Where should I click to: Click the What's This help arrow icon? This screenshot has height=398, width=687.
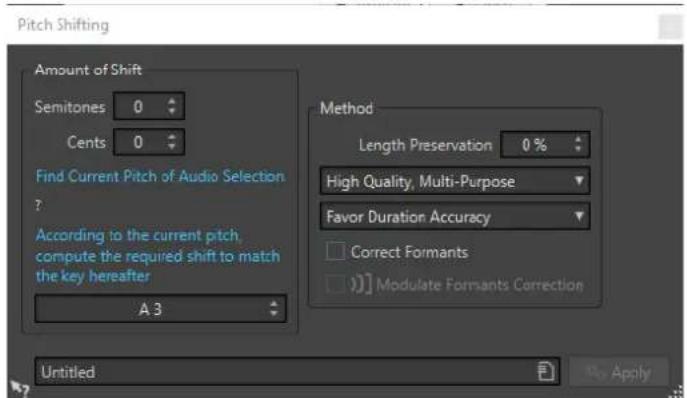tap(19, 389)
